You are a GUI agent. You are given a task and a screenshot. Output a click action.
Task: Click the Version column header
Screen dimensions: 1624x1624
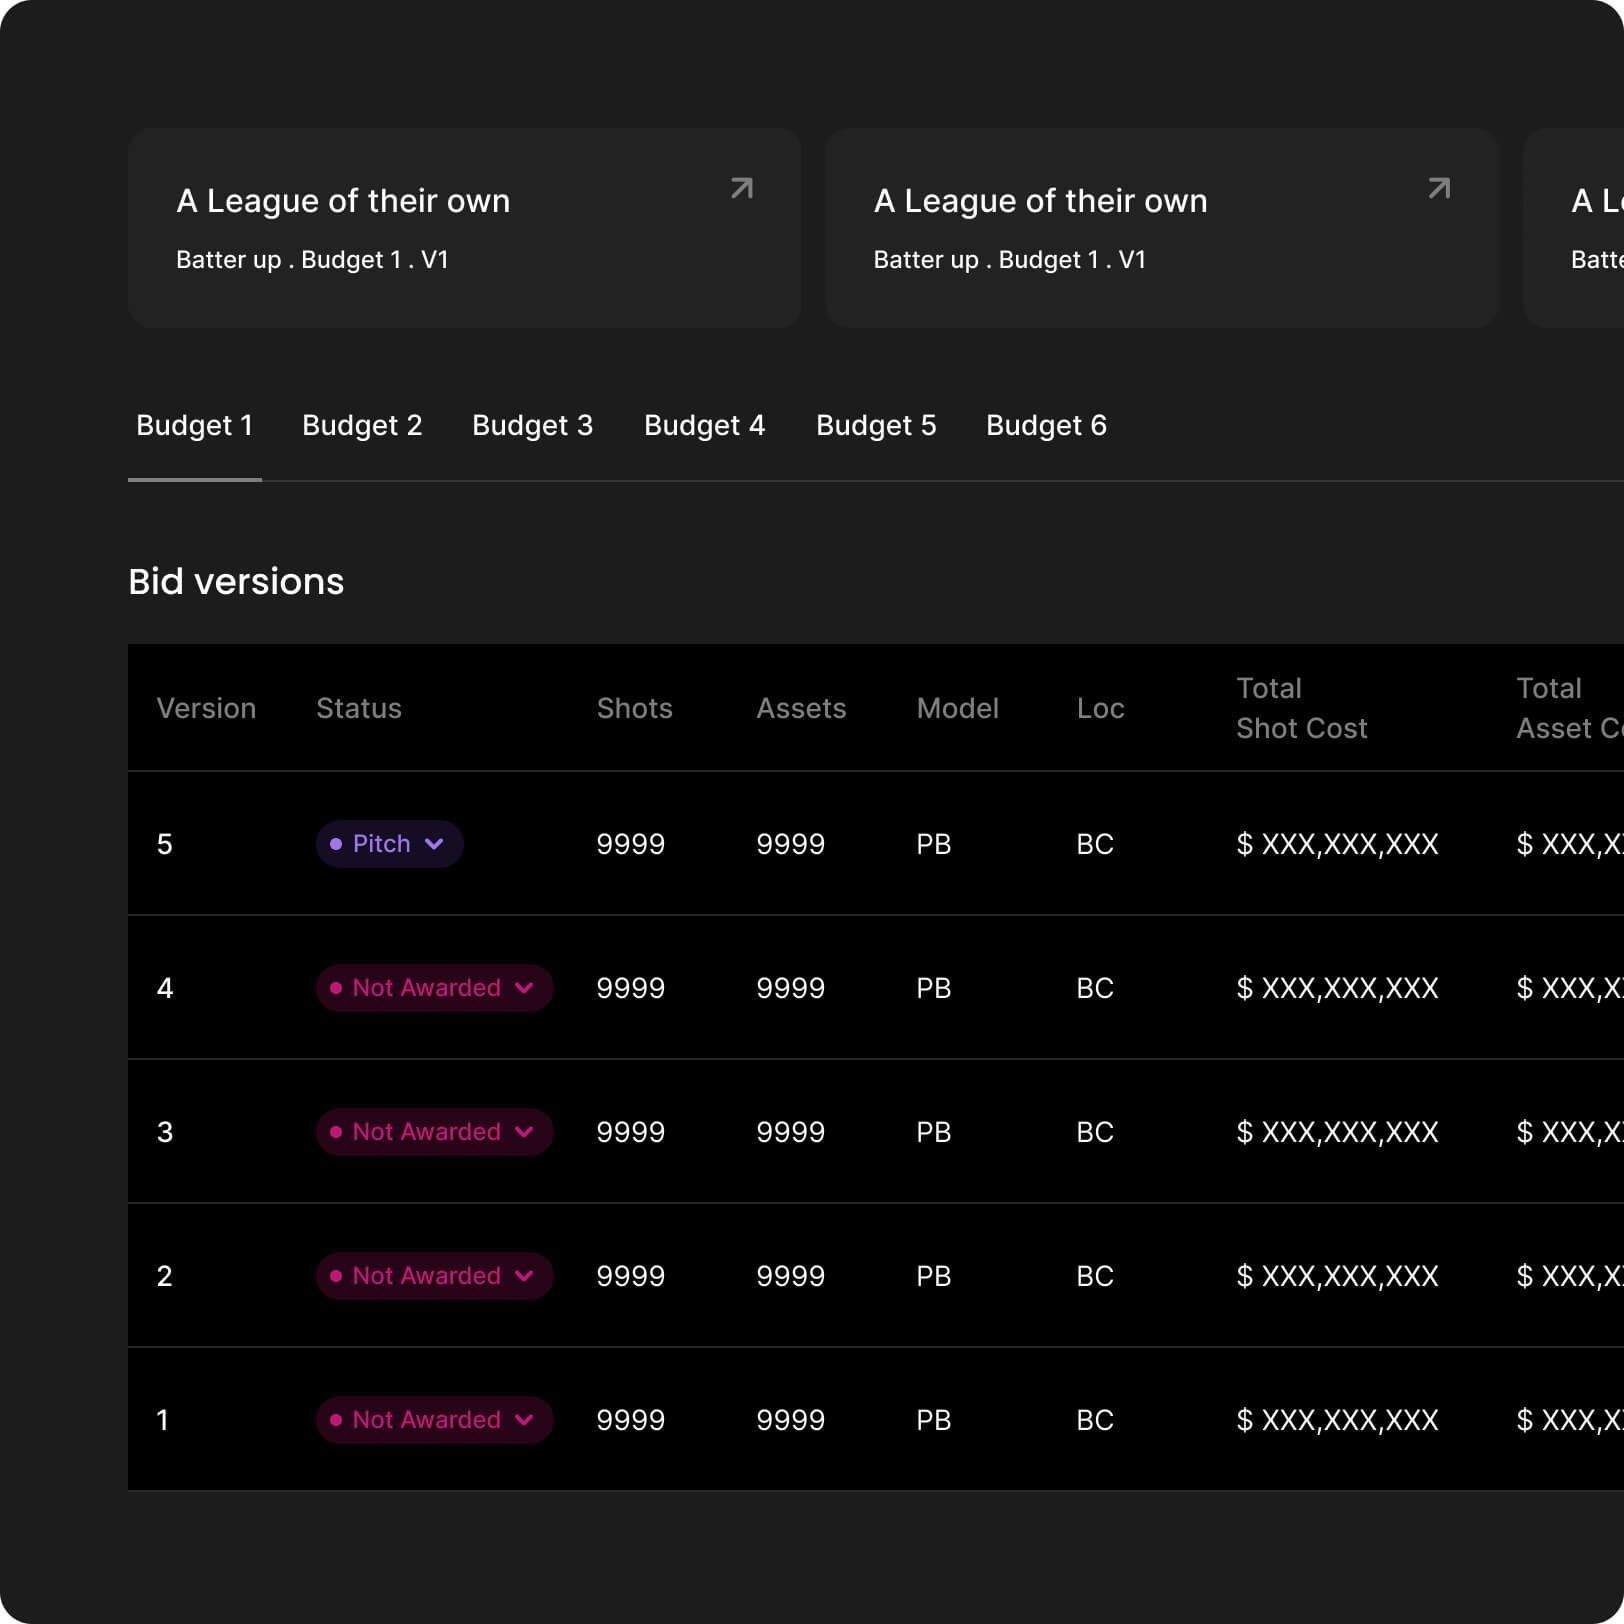click(x=206, y=708)
